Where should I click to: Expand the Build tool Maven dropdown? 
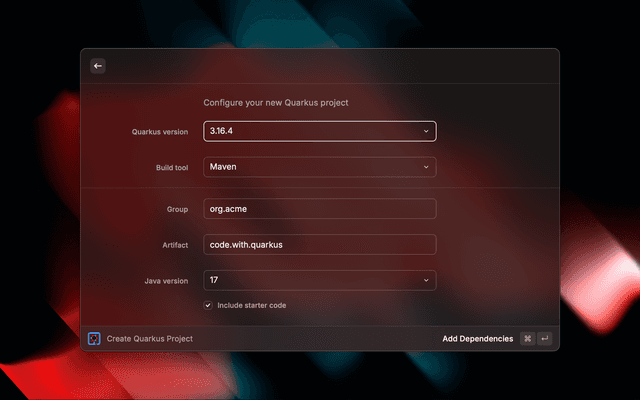(310, 167)
